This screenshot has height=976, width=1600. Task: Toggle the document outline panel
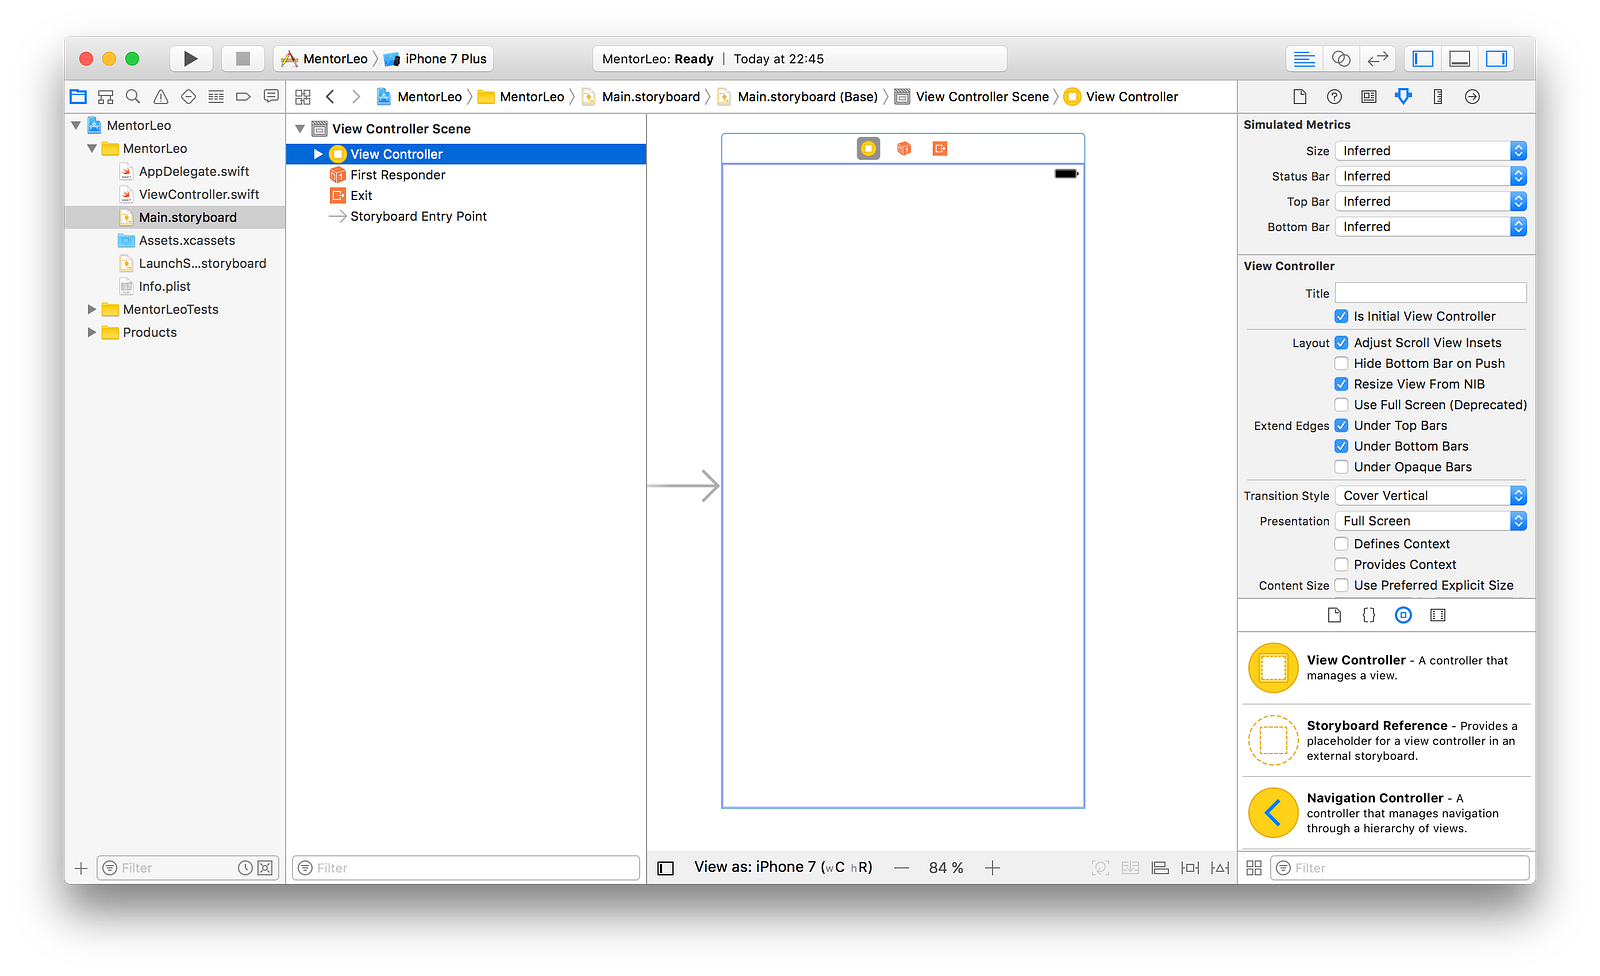pos(666,868)
